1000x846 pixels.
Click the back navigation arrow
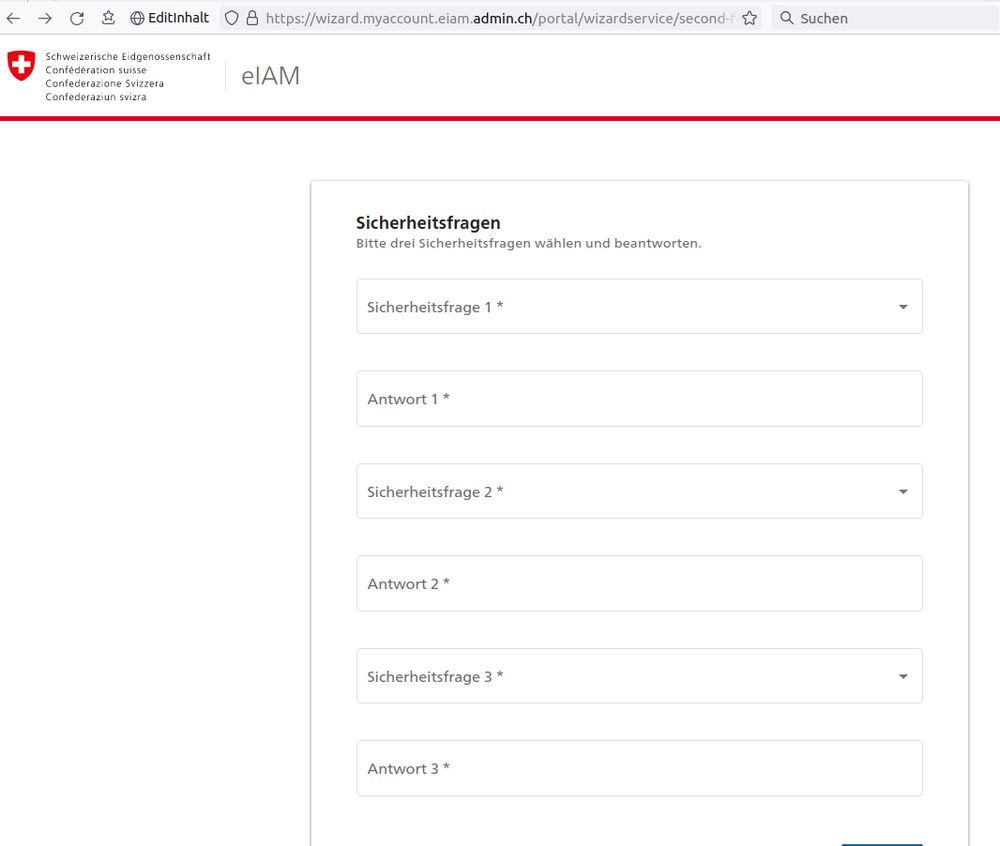pos(14,17)
